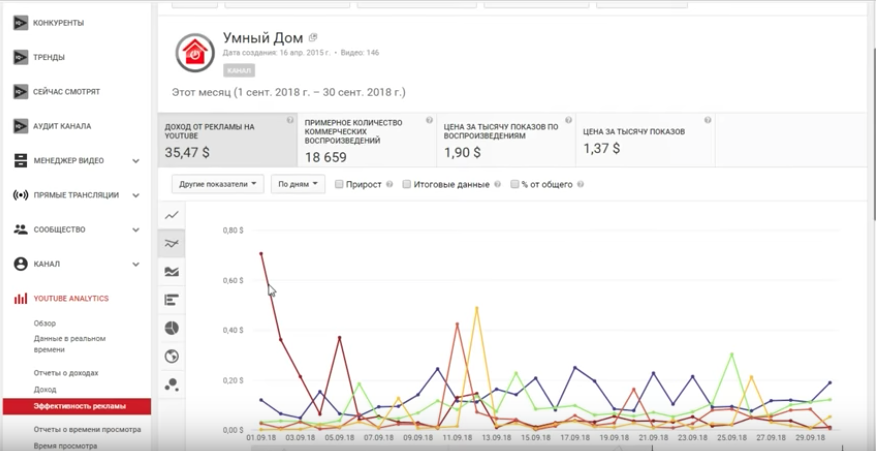Open Отчеты о времени просмотра section
876x451 pixels.
tap(87, 430)
